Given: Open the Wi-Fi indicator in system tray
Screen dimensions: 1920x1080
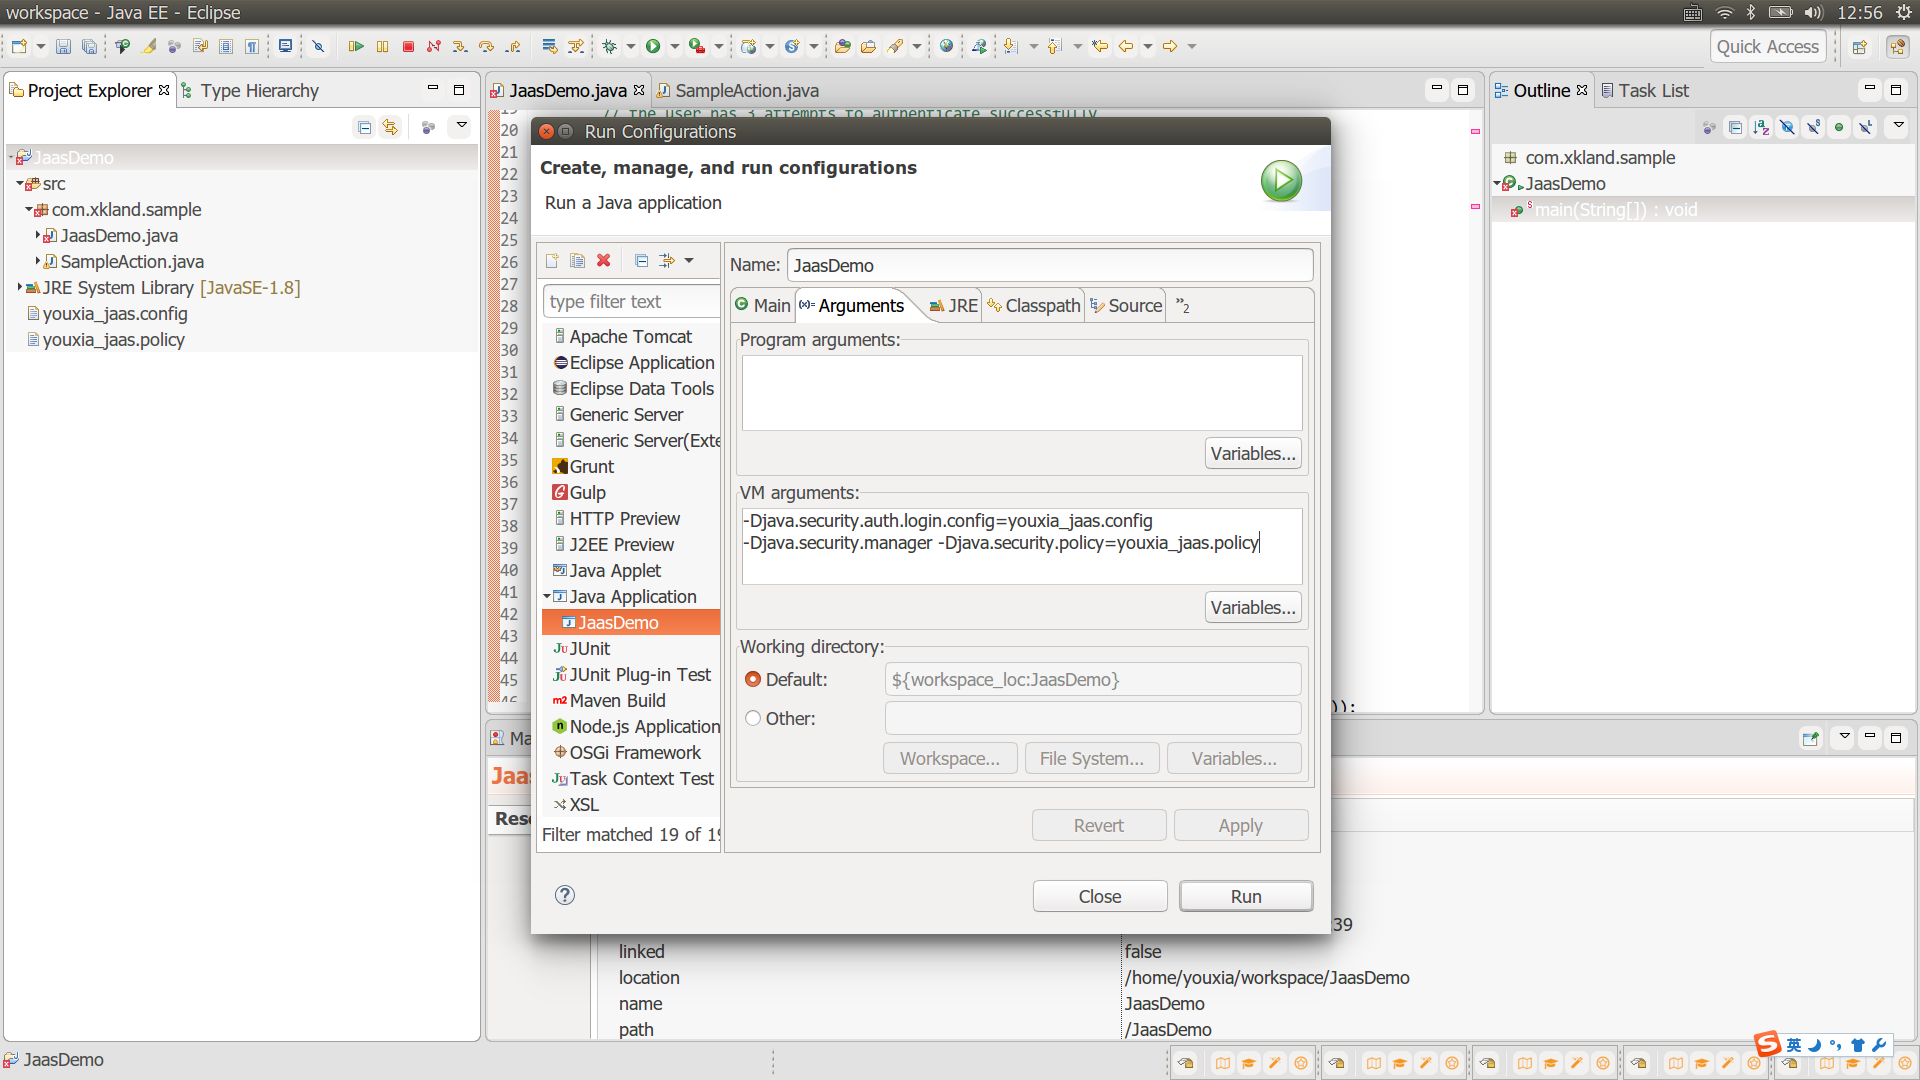Looking at the screenshot, I should [x=1724, y=13].
